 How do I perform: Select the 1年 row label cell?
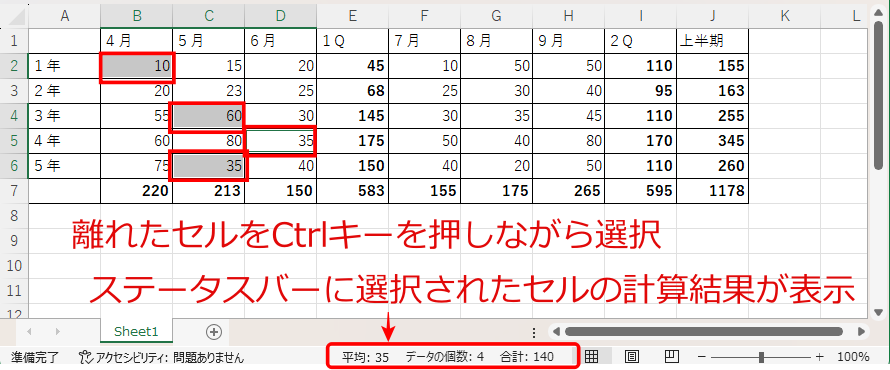pyautogui.click(x=64, y=66)
